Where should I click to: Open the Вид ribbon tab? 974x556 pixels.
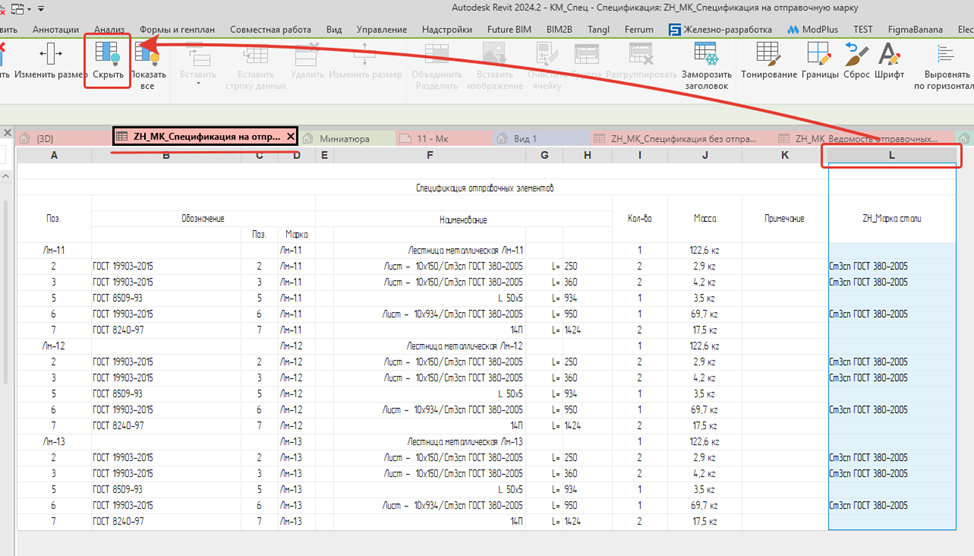pyautogui.click(x=334, y=29)
